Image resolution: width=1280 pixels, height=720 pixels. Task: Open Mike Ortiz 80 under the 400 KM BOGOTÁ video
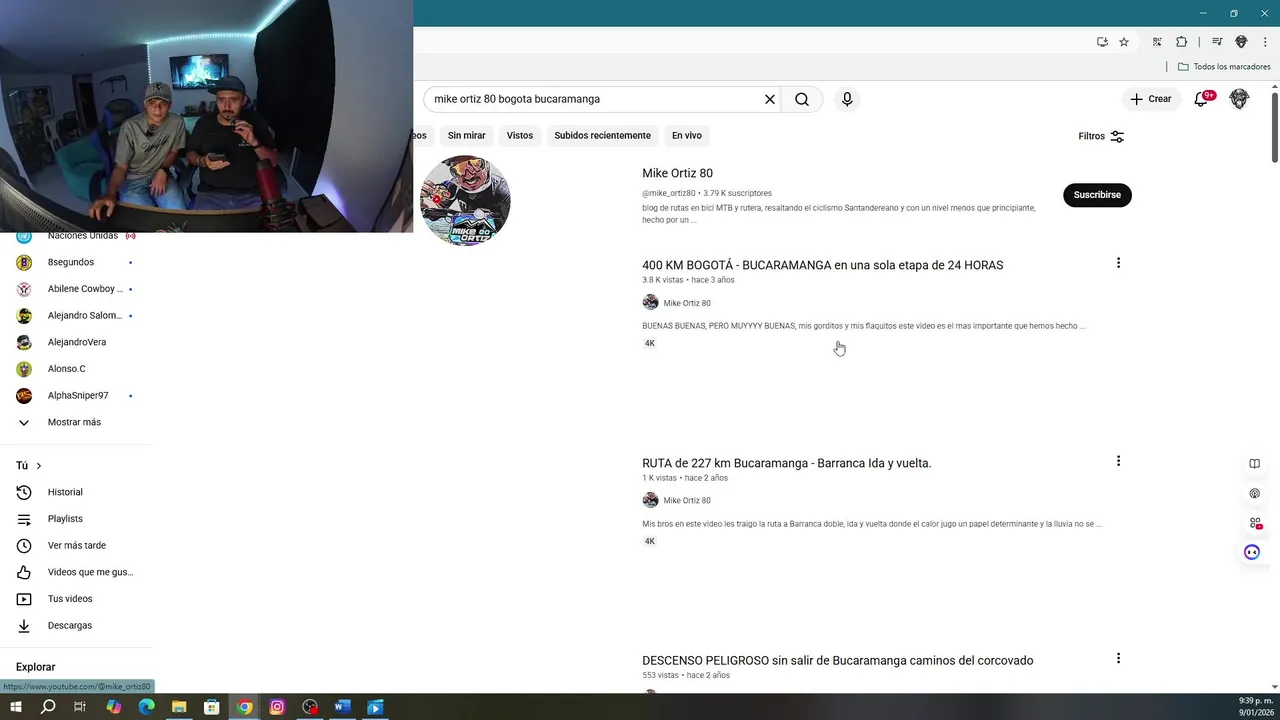click(687, 303)
